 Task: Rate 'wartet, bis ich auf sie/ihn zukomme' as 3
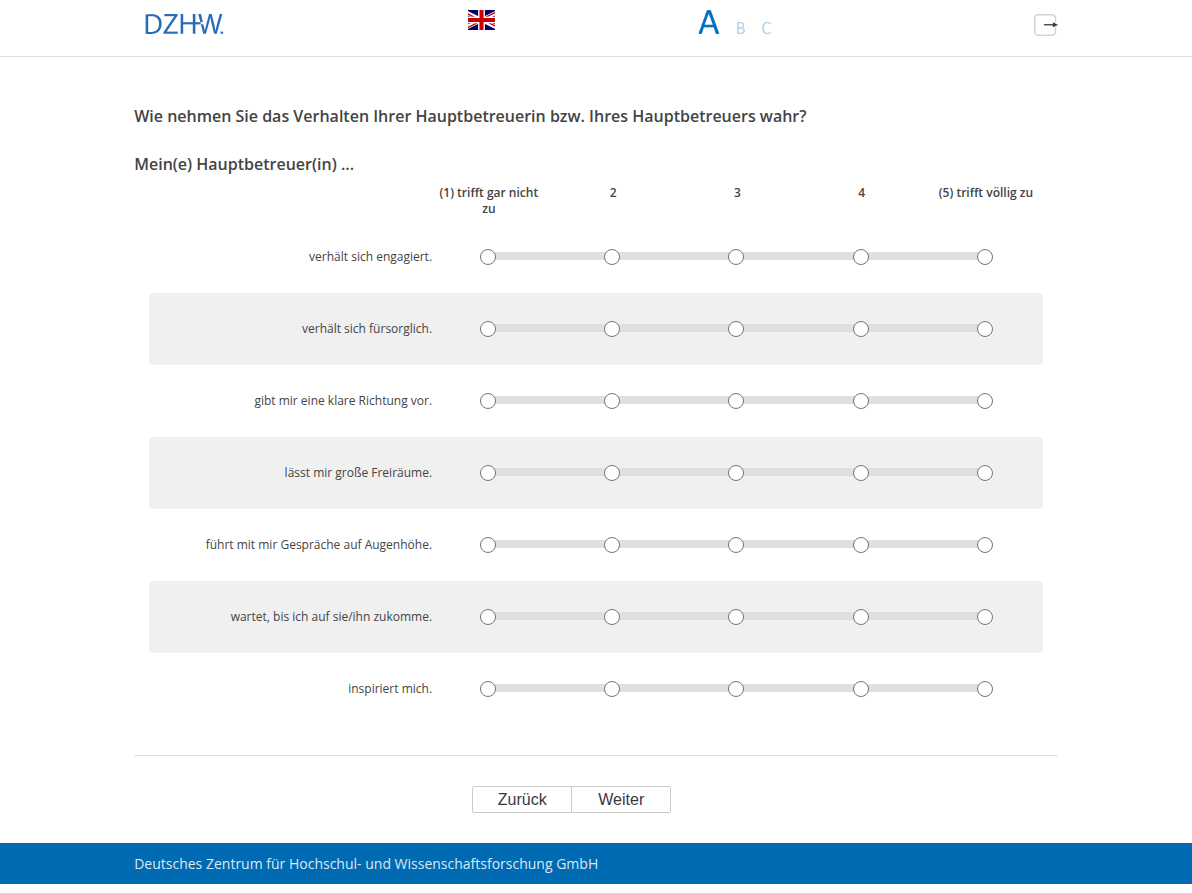[x=736, y=617]
